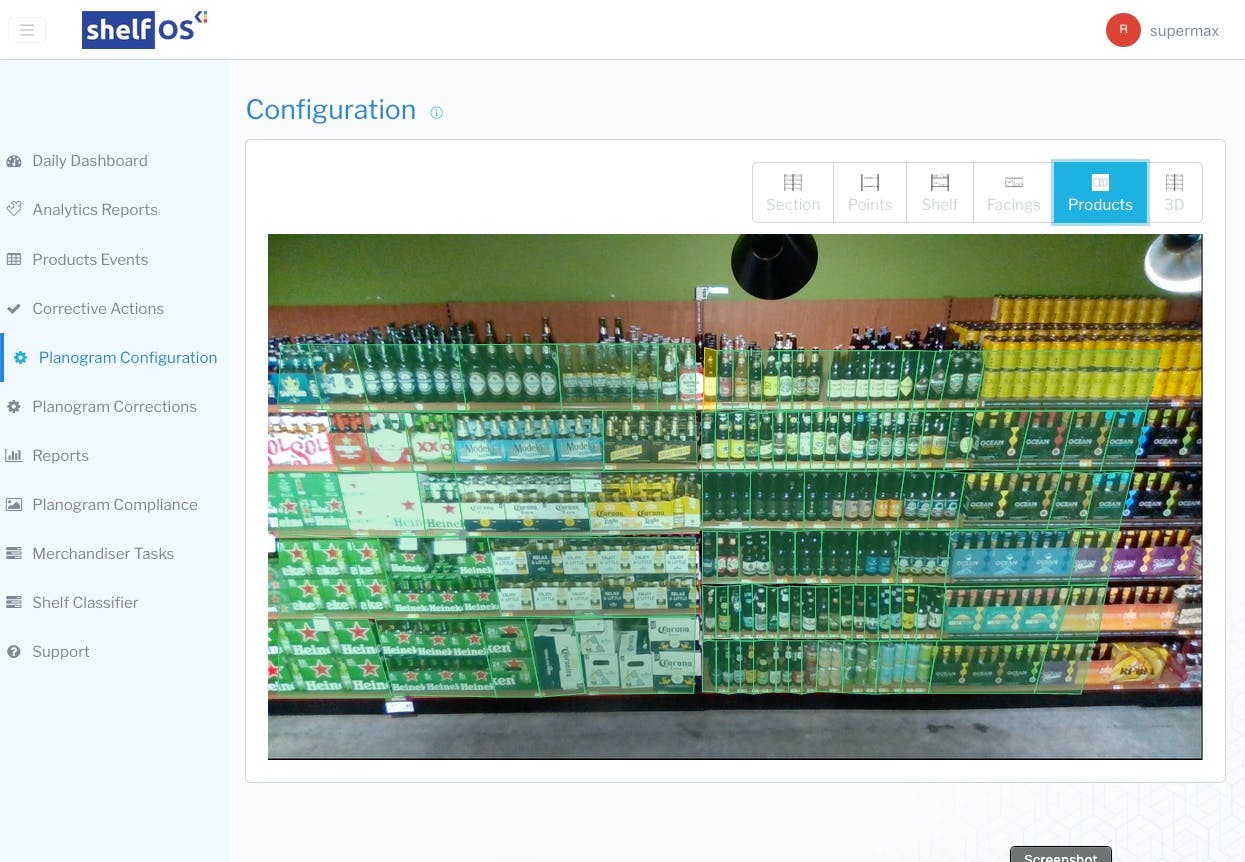Open Merchandiser Tasks page
This screenshot has width=1245, height=862.
pyautogui.click(x=103, y=554)
